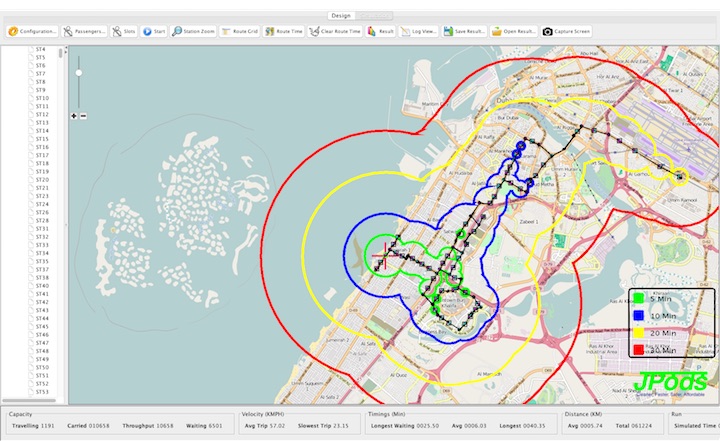Open the Configuration settings

[33, 31]
